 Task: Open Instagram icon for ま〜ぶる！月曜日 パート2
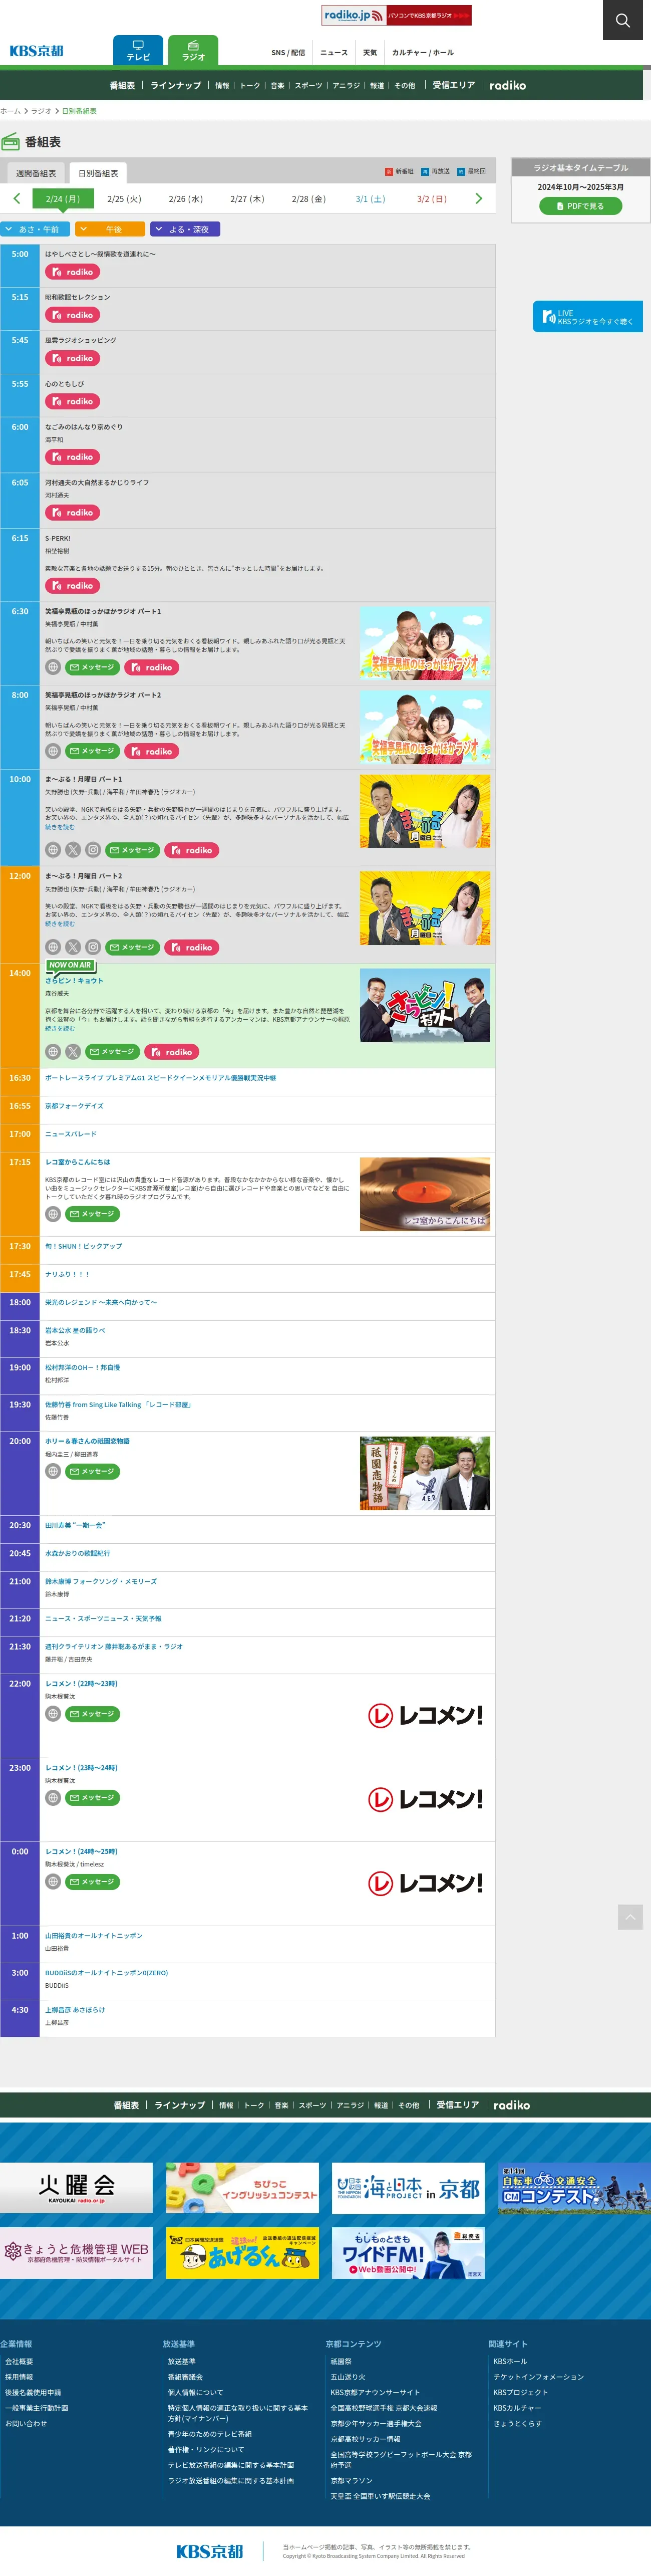coord(93,947)
